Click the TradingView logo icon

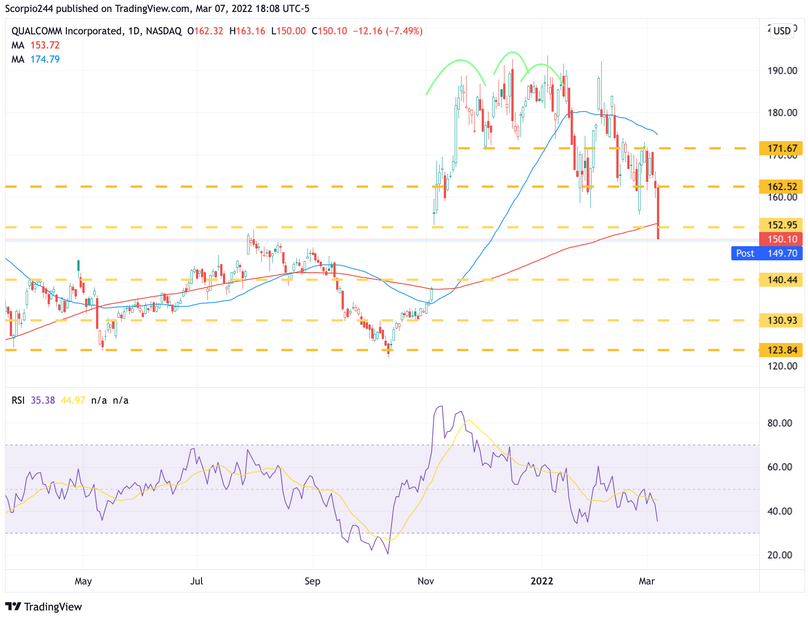coord(13,606)
